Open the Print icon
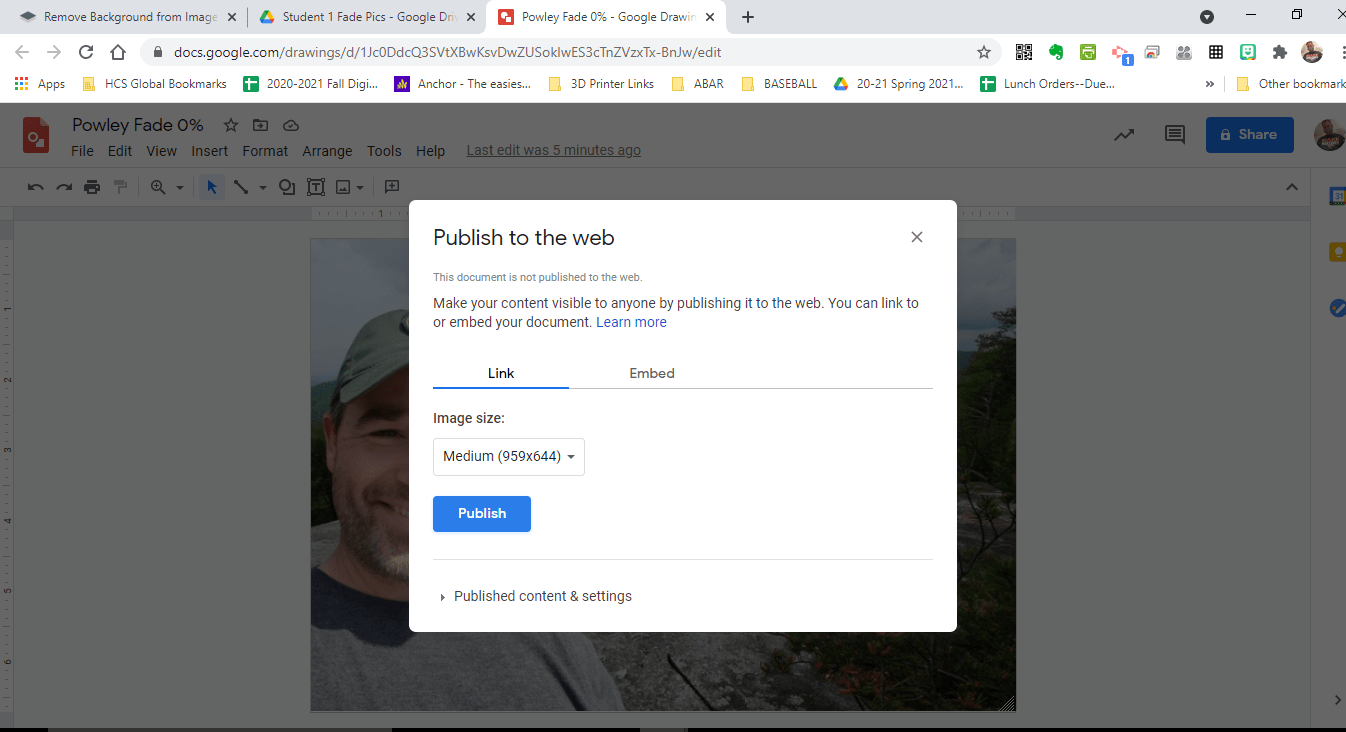This screenshot has height=732, width=1346. click(x=90, y=186)
